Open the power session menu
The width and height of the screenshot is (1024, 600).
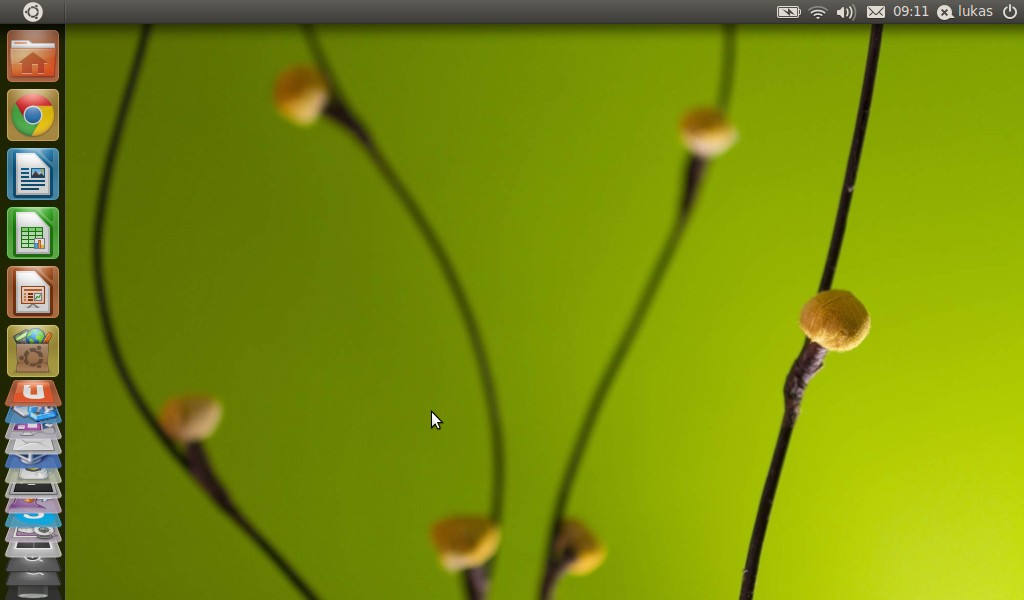tap(1010, 12)
